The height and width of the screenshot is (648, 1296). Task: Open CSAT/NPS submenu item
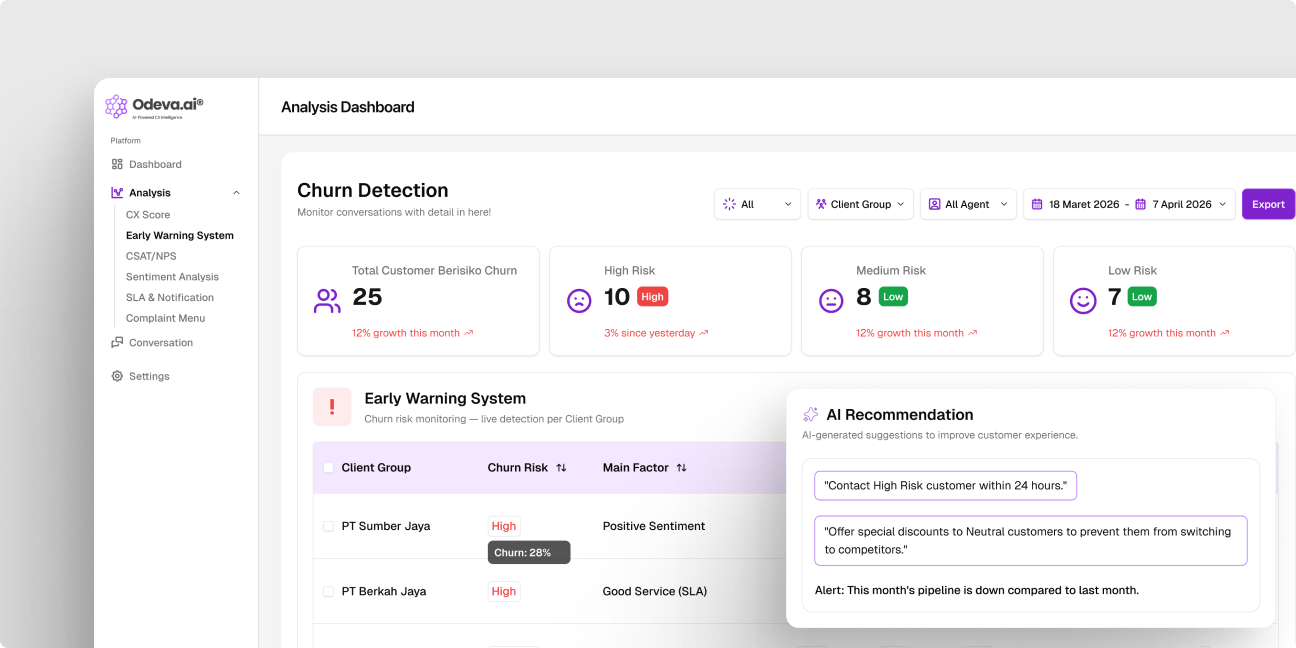151,256
